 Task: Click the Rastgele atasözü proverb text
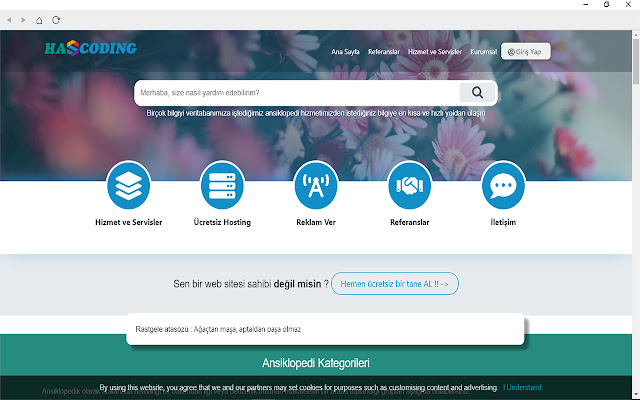(x=218, y=329)
